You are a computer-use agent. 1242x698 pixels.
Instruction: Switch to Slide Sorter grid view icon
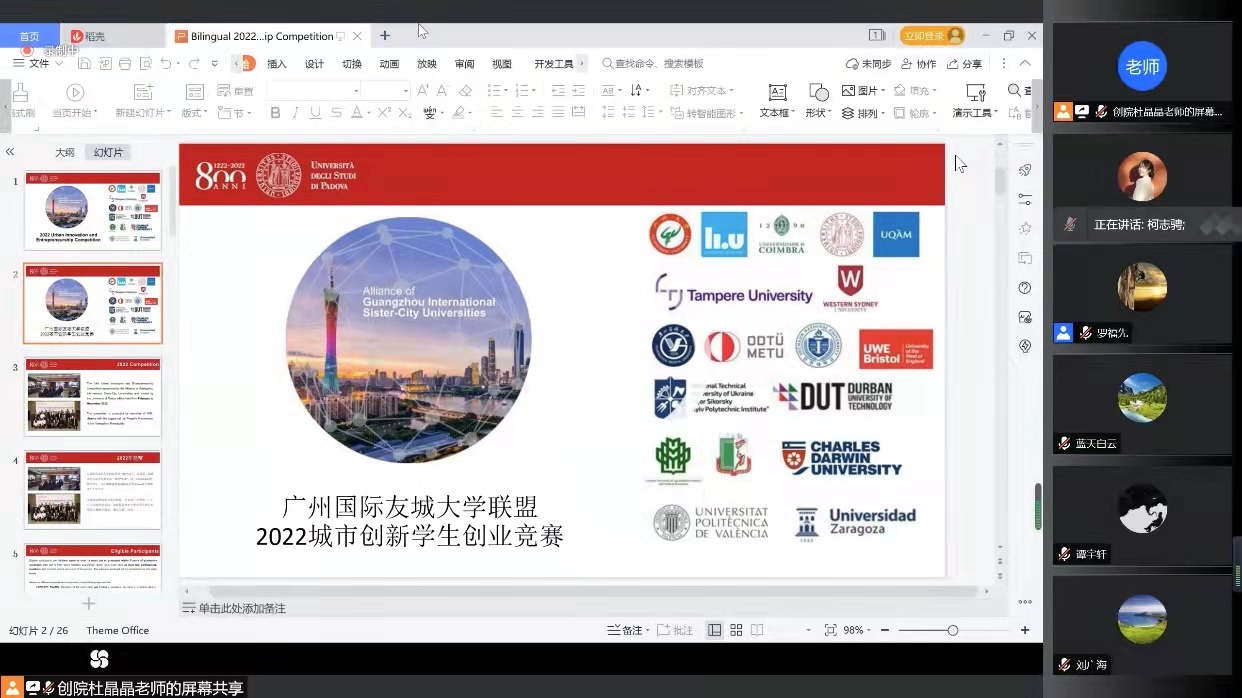click(x=736, y=630)
